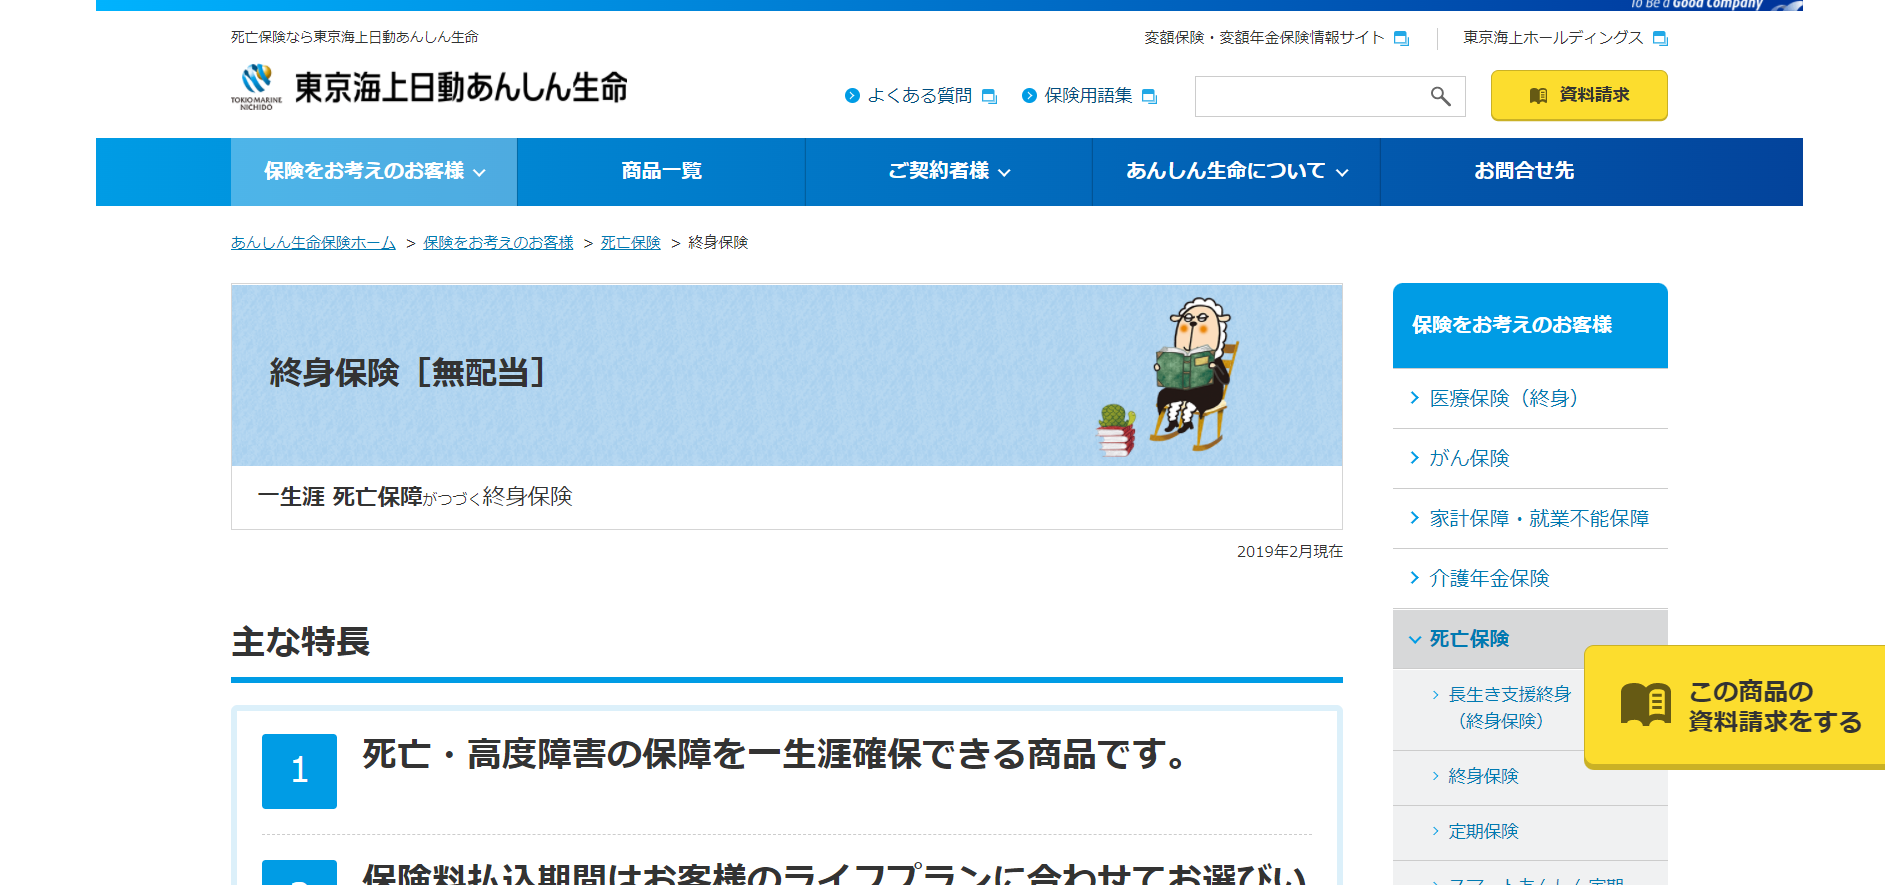Expand the あんしん生命について navigation menu

tap(1237, 172)
